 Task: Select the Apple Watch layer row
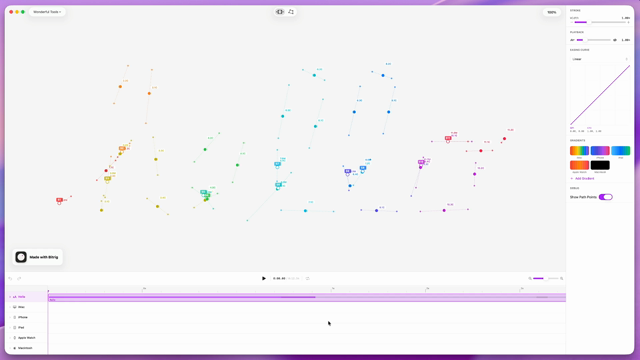point(27,338)
